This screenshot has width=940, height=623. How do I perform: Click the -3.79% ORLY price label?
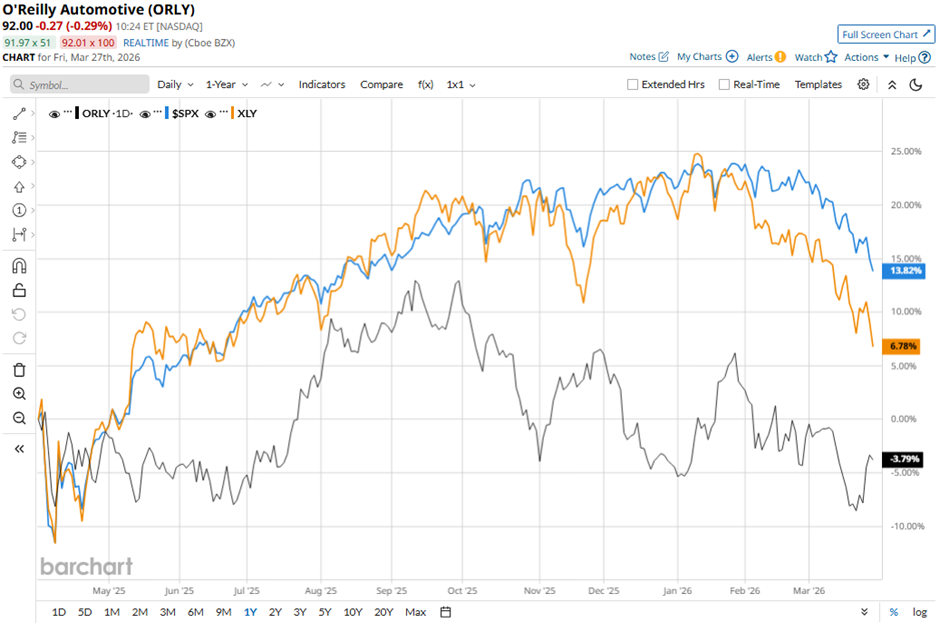tap(903, 459)
